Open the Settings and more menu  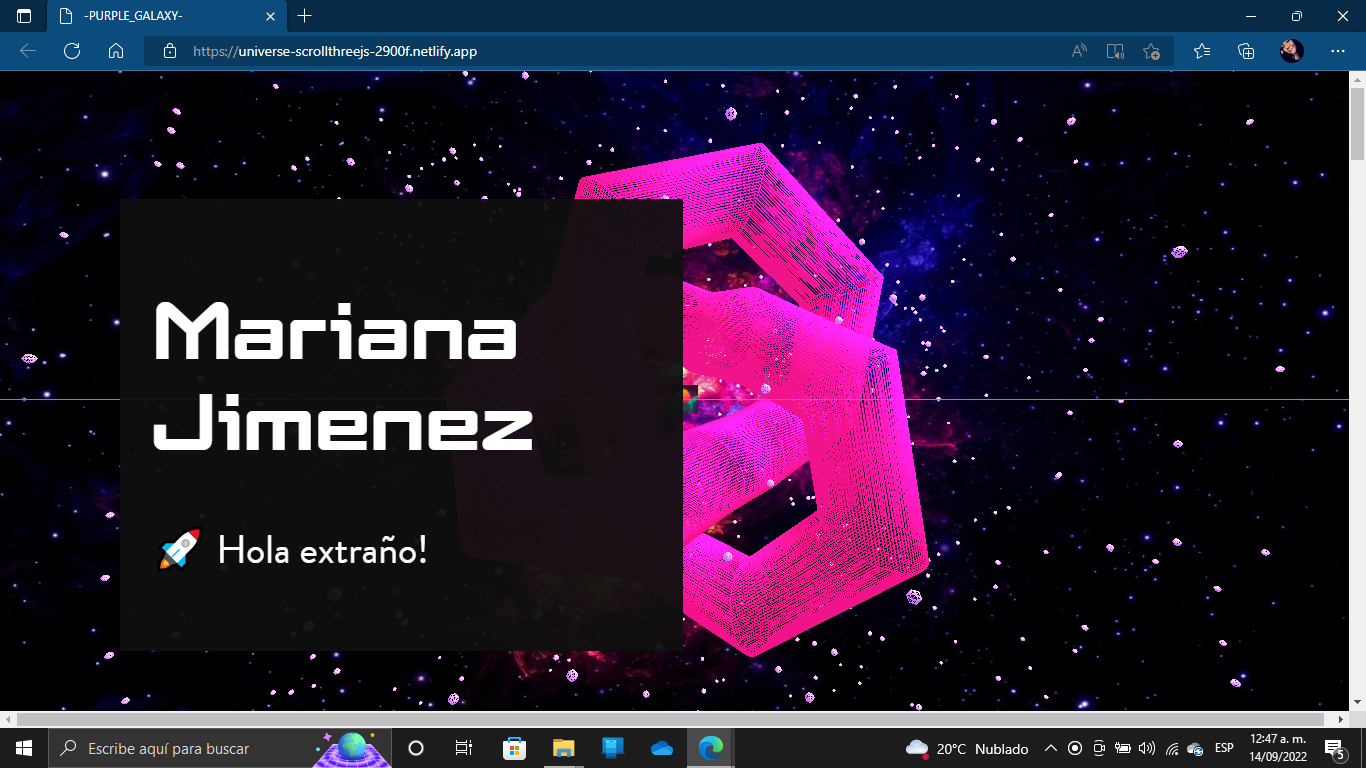point(1336,51)
